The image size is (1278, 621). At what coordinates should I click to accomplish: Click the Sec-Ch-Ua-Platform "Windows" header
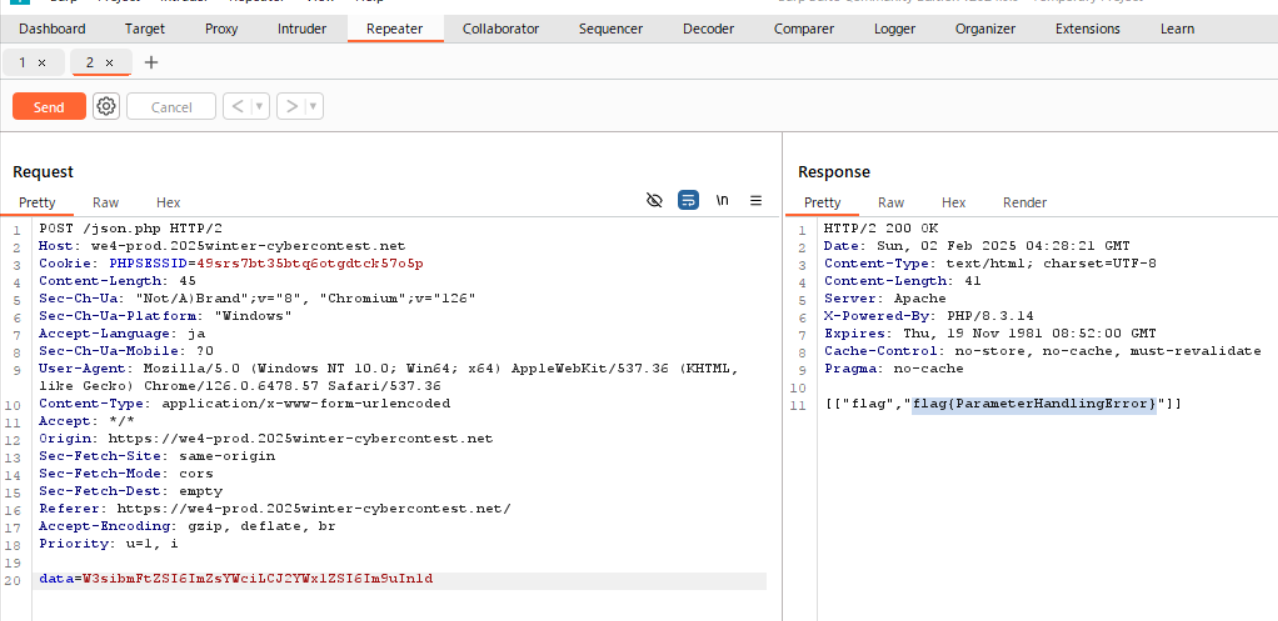point(165,316)
